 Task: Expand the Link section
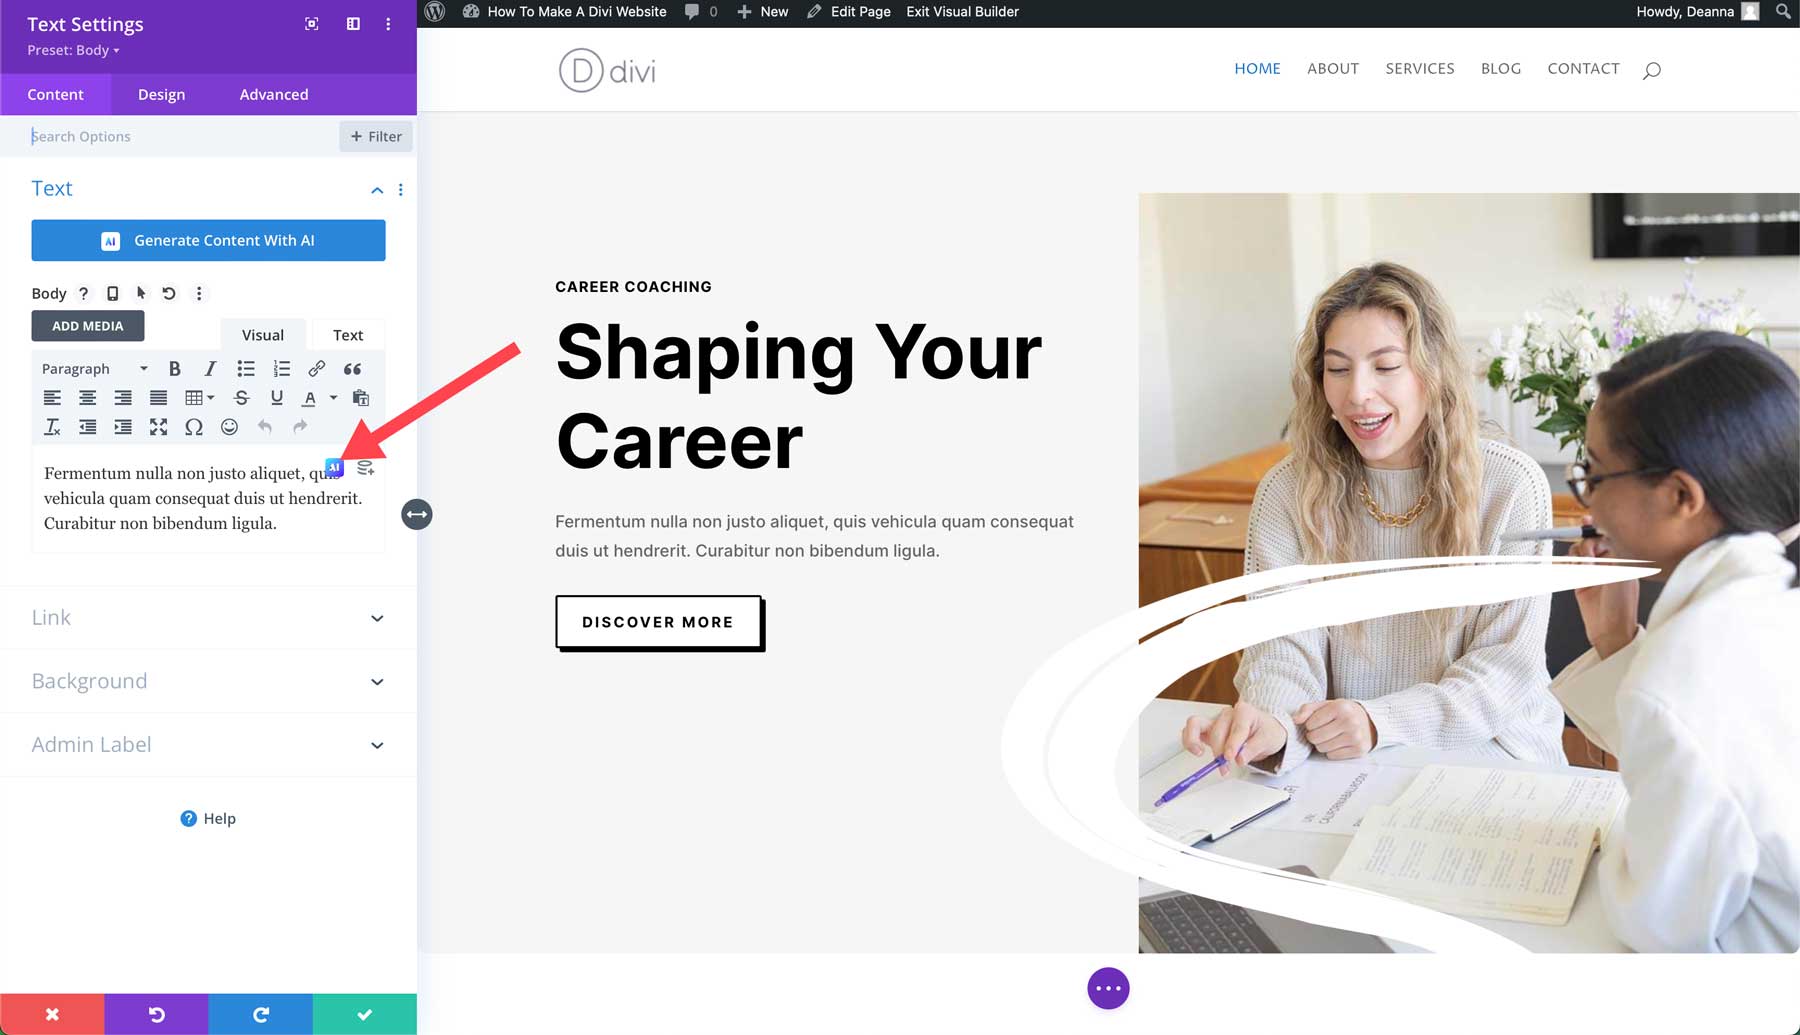point(208,618)
